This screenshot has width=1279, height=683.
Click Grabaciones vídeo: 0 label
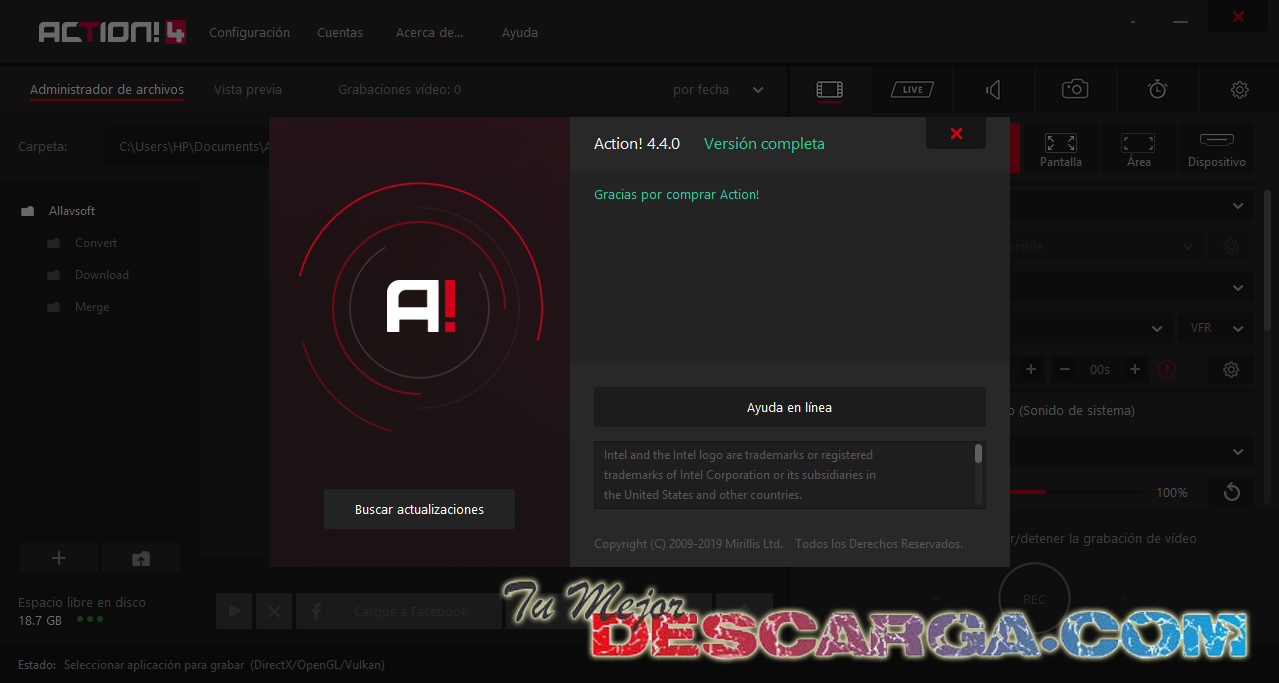(x=399, y=90)
